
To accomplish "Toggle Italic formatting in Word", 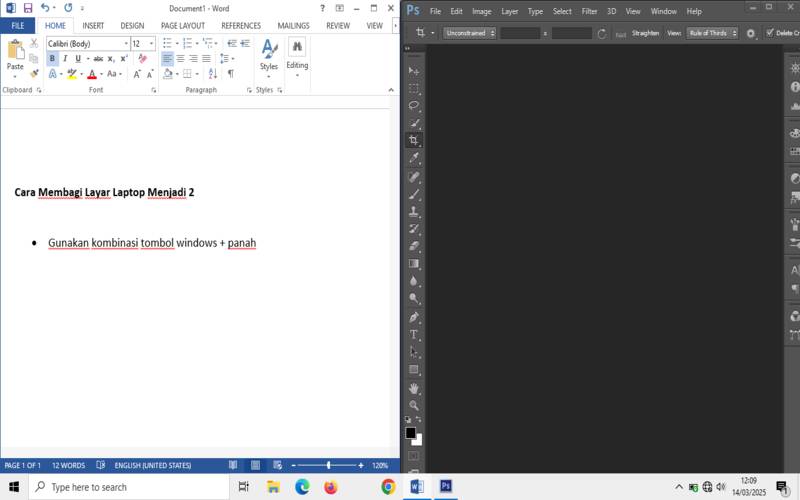I will pos(65,59).
